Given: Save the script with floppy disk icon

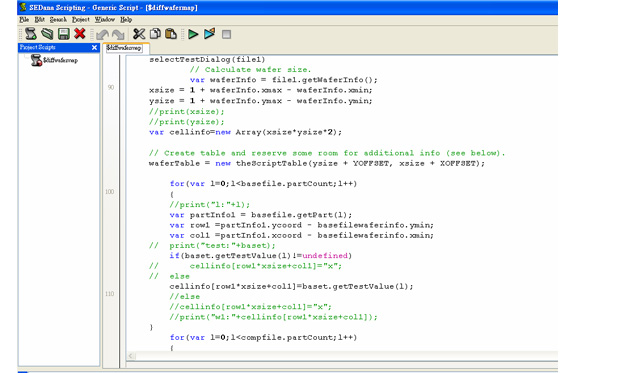Looking at the screenshot, I should (x=63, y=34).
